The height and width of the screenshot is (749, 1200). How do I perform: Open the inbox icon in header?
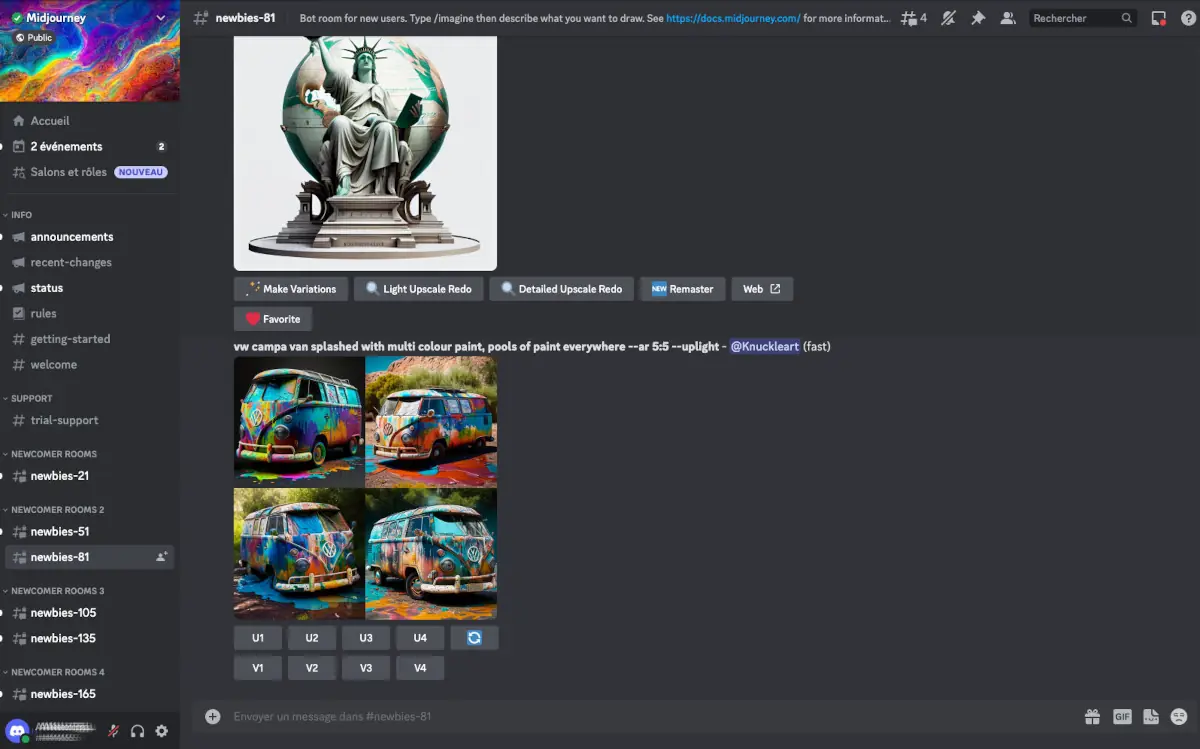[1158, 18]
